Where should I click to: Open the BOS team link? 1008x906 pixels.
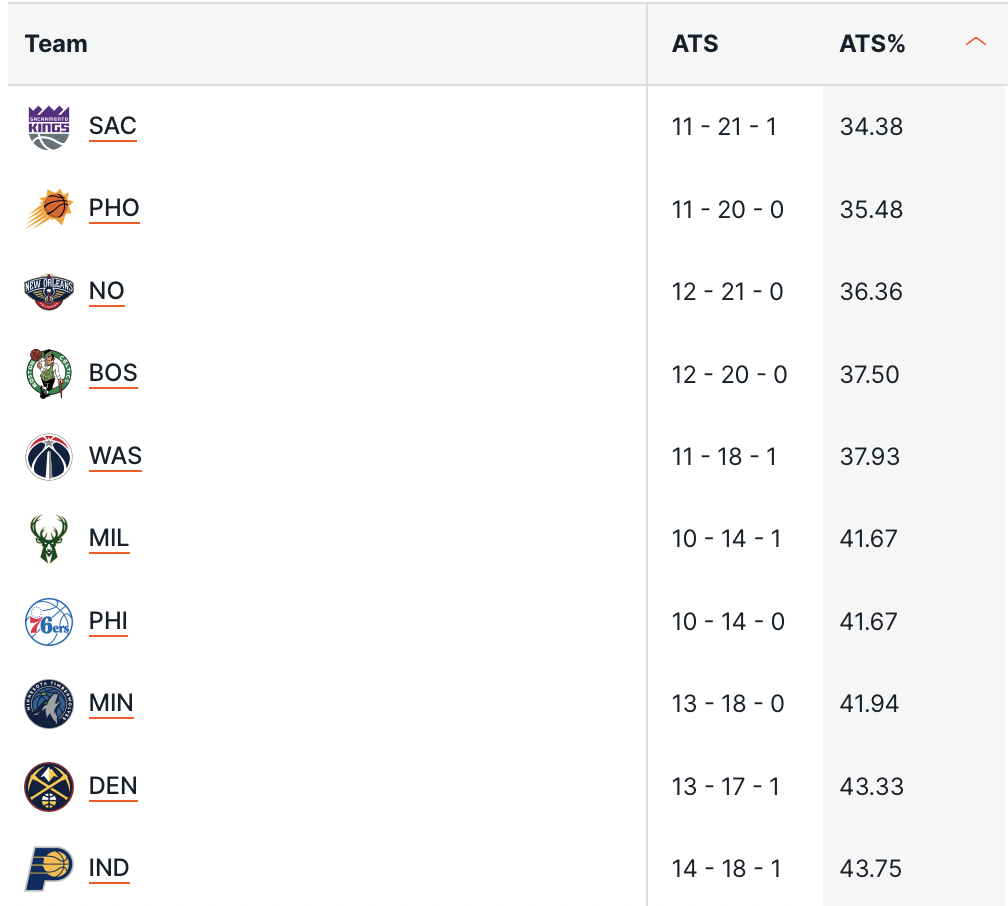[113, 373]
